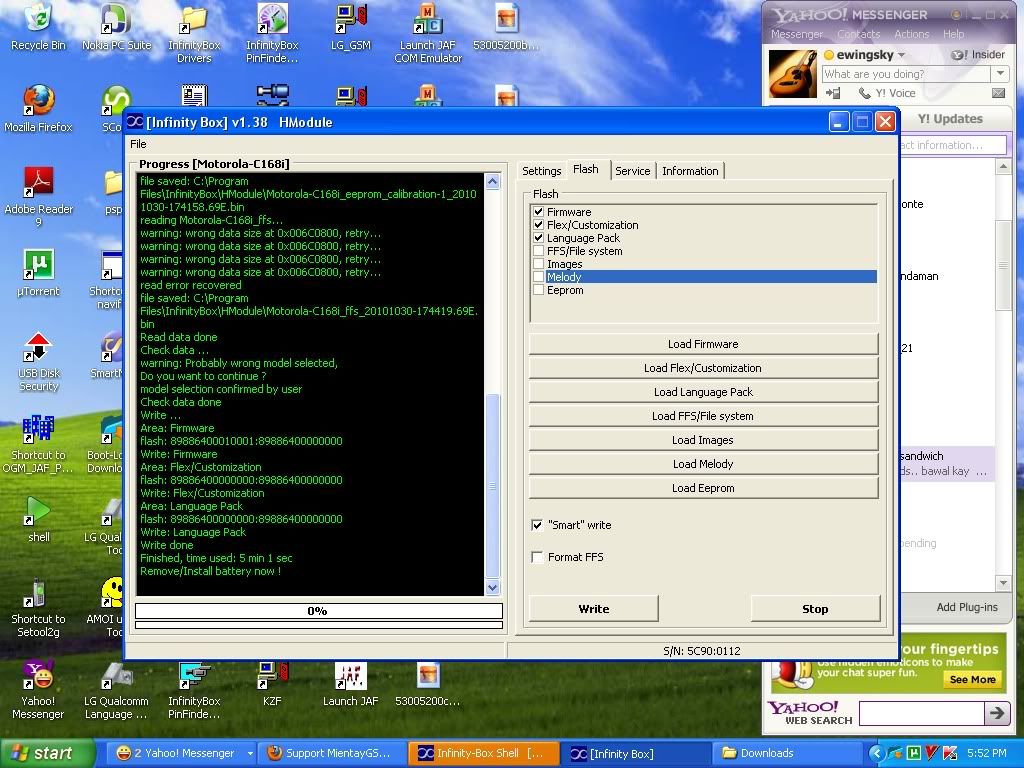Launch the LG_GSM desktop shortcut
The width and height of the screenshot is (1024, 768).
[351, 20]
